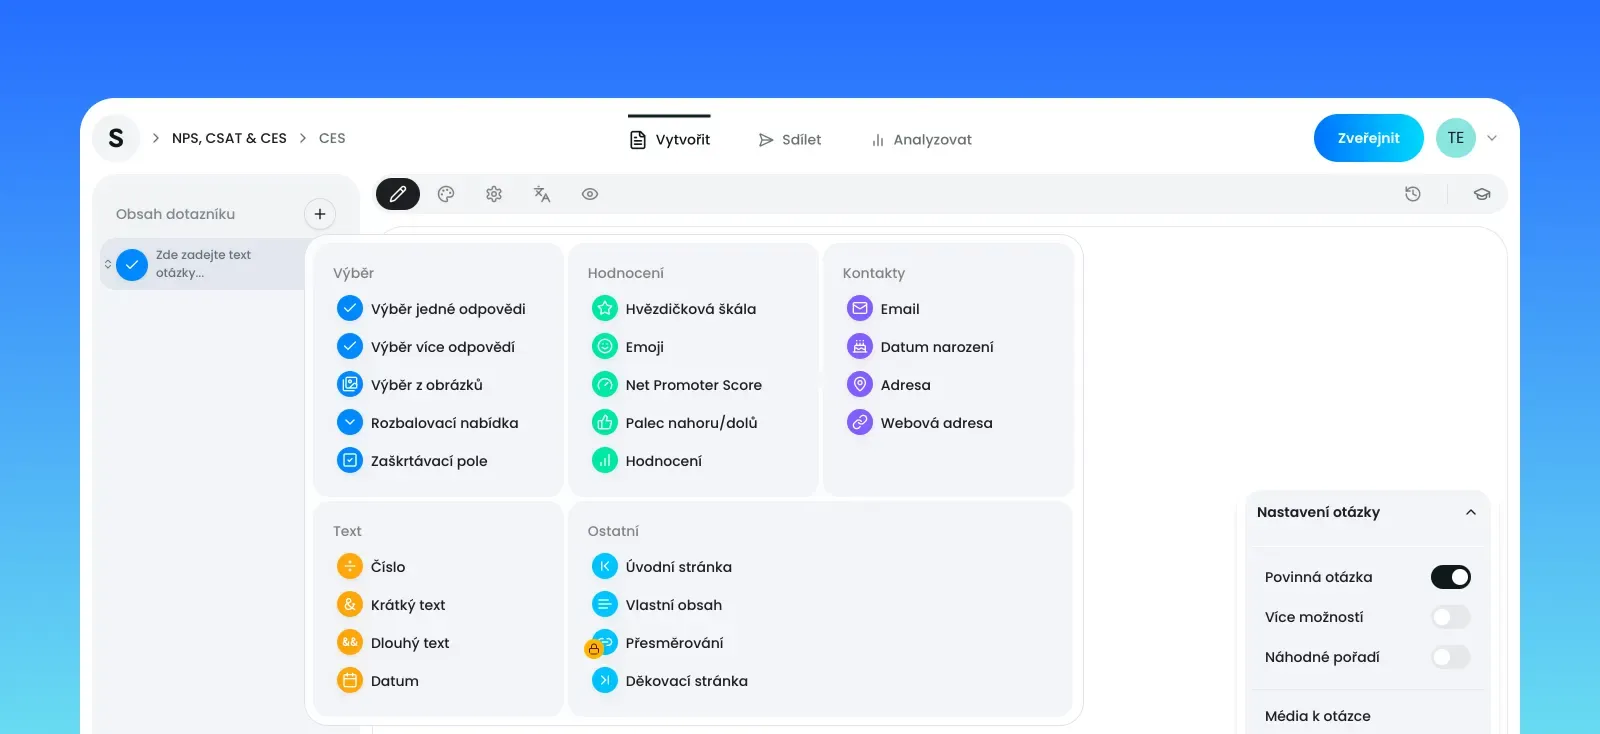Click TE user avatar
1600x734 pixels.
tap(1455, 138)
